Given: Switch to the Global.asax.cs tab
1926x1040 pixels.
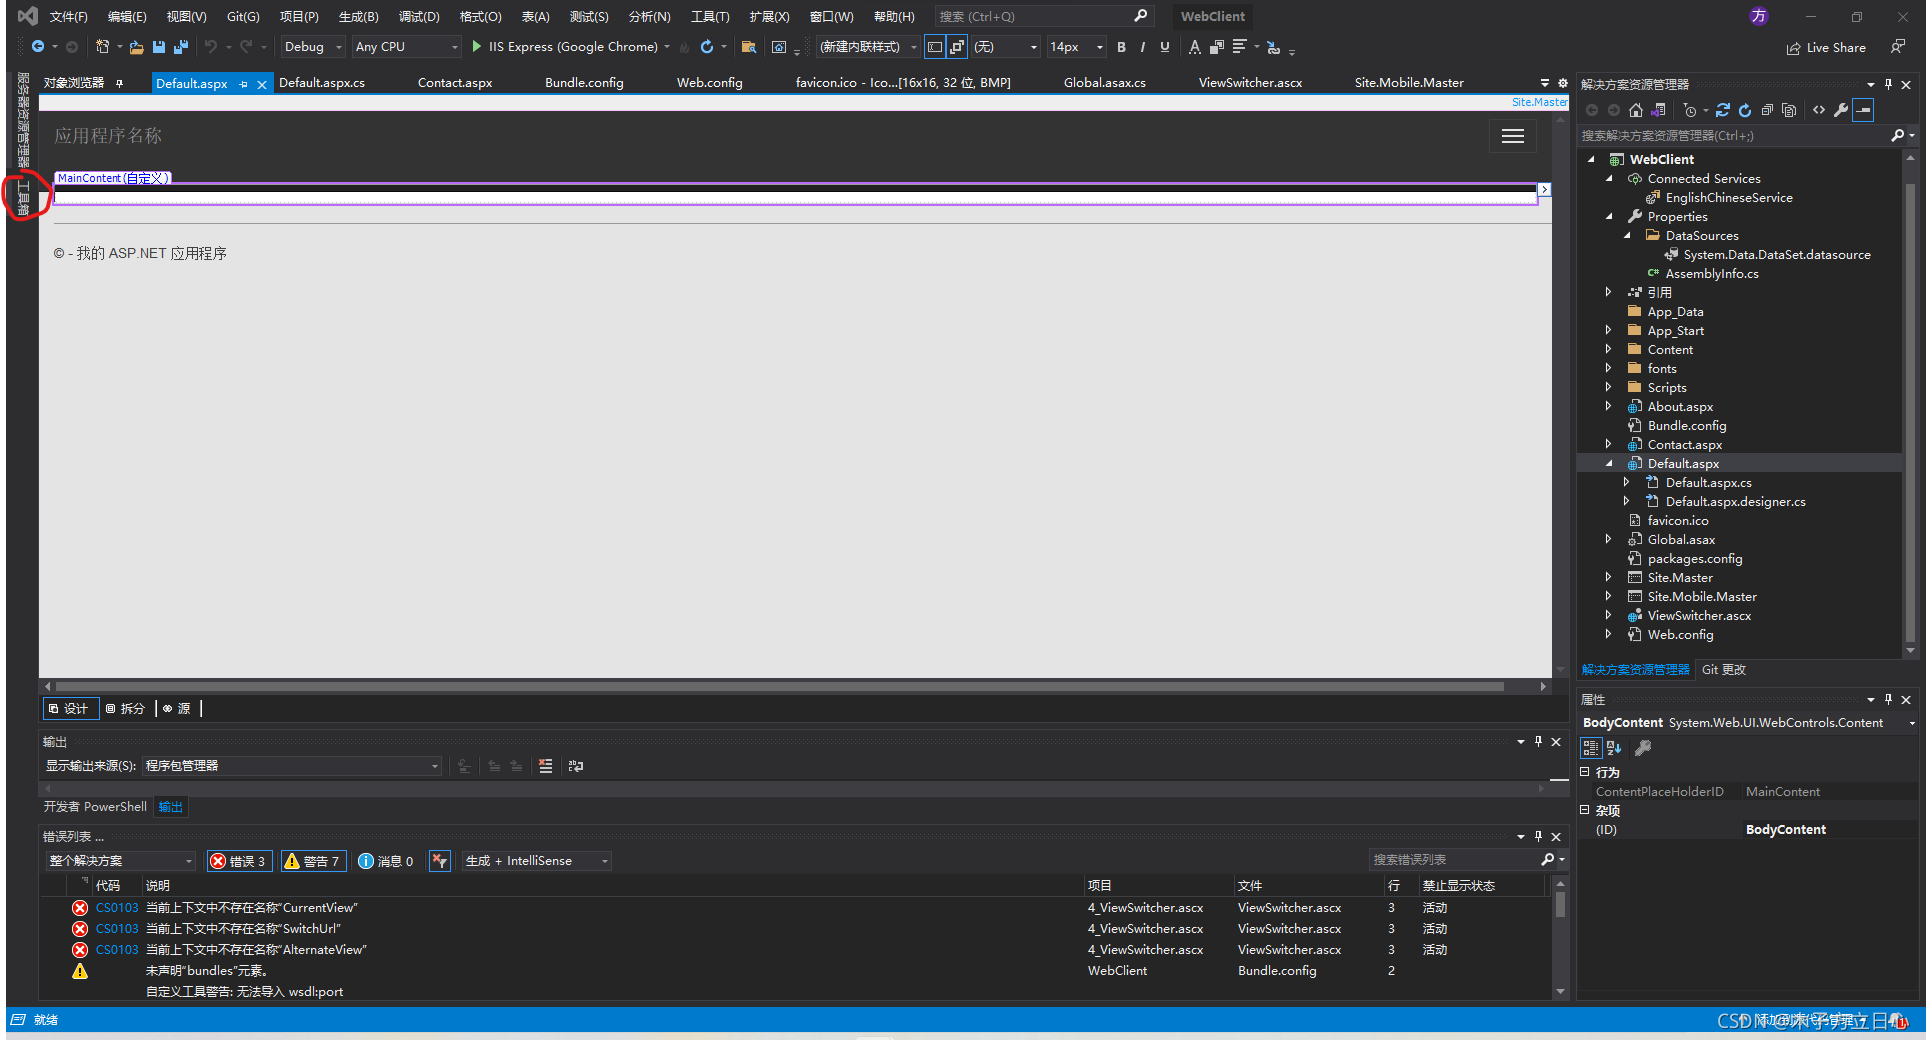Looking at the screenshot, I should (1104, 83).
